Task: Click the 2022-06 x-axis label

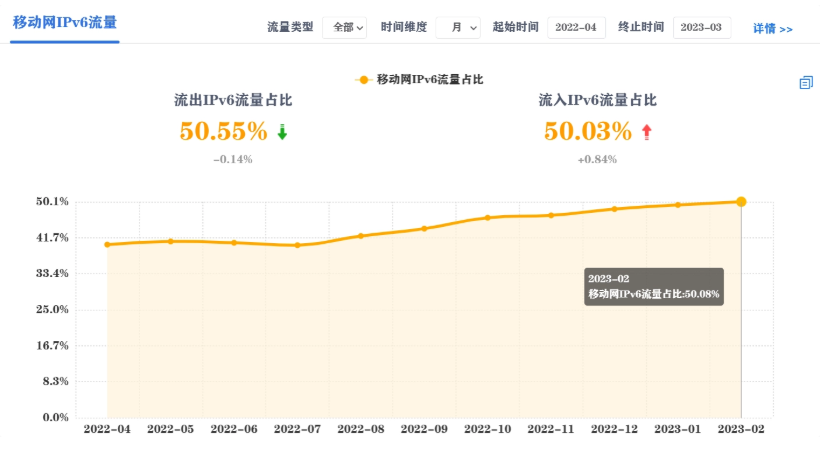Action: pos(234,429)
